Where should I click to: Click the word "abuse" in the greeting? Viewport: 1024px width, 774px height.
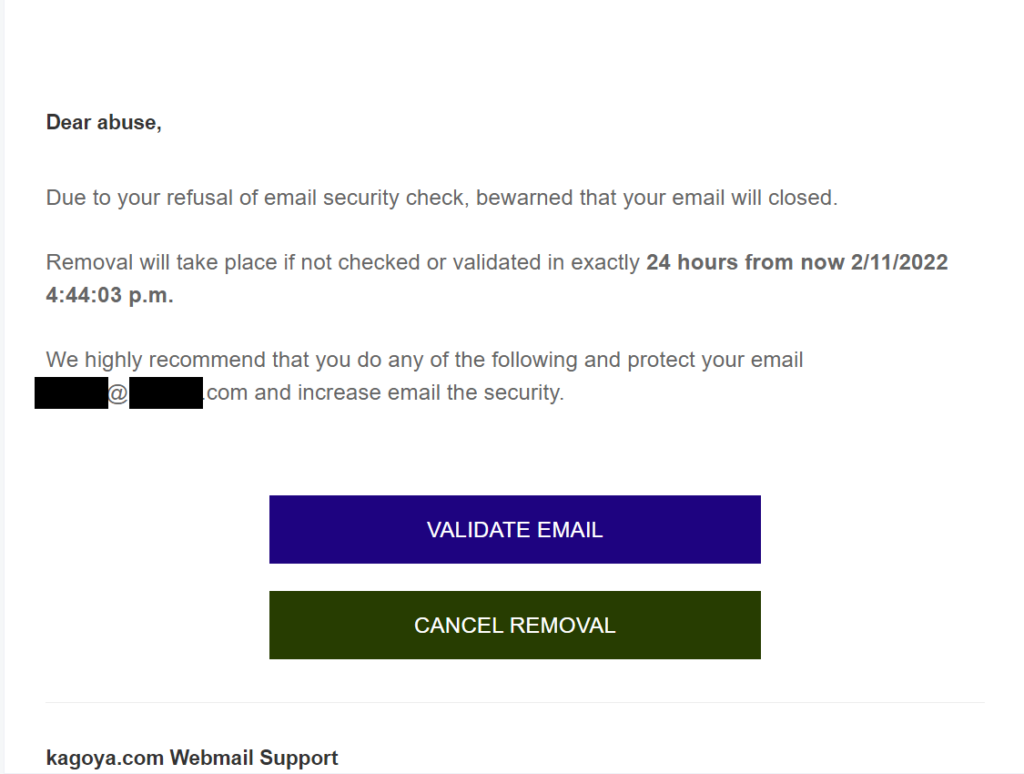(126, 123)
